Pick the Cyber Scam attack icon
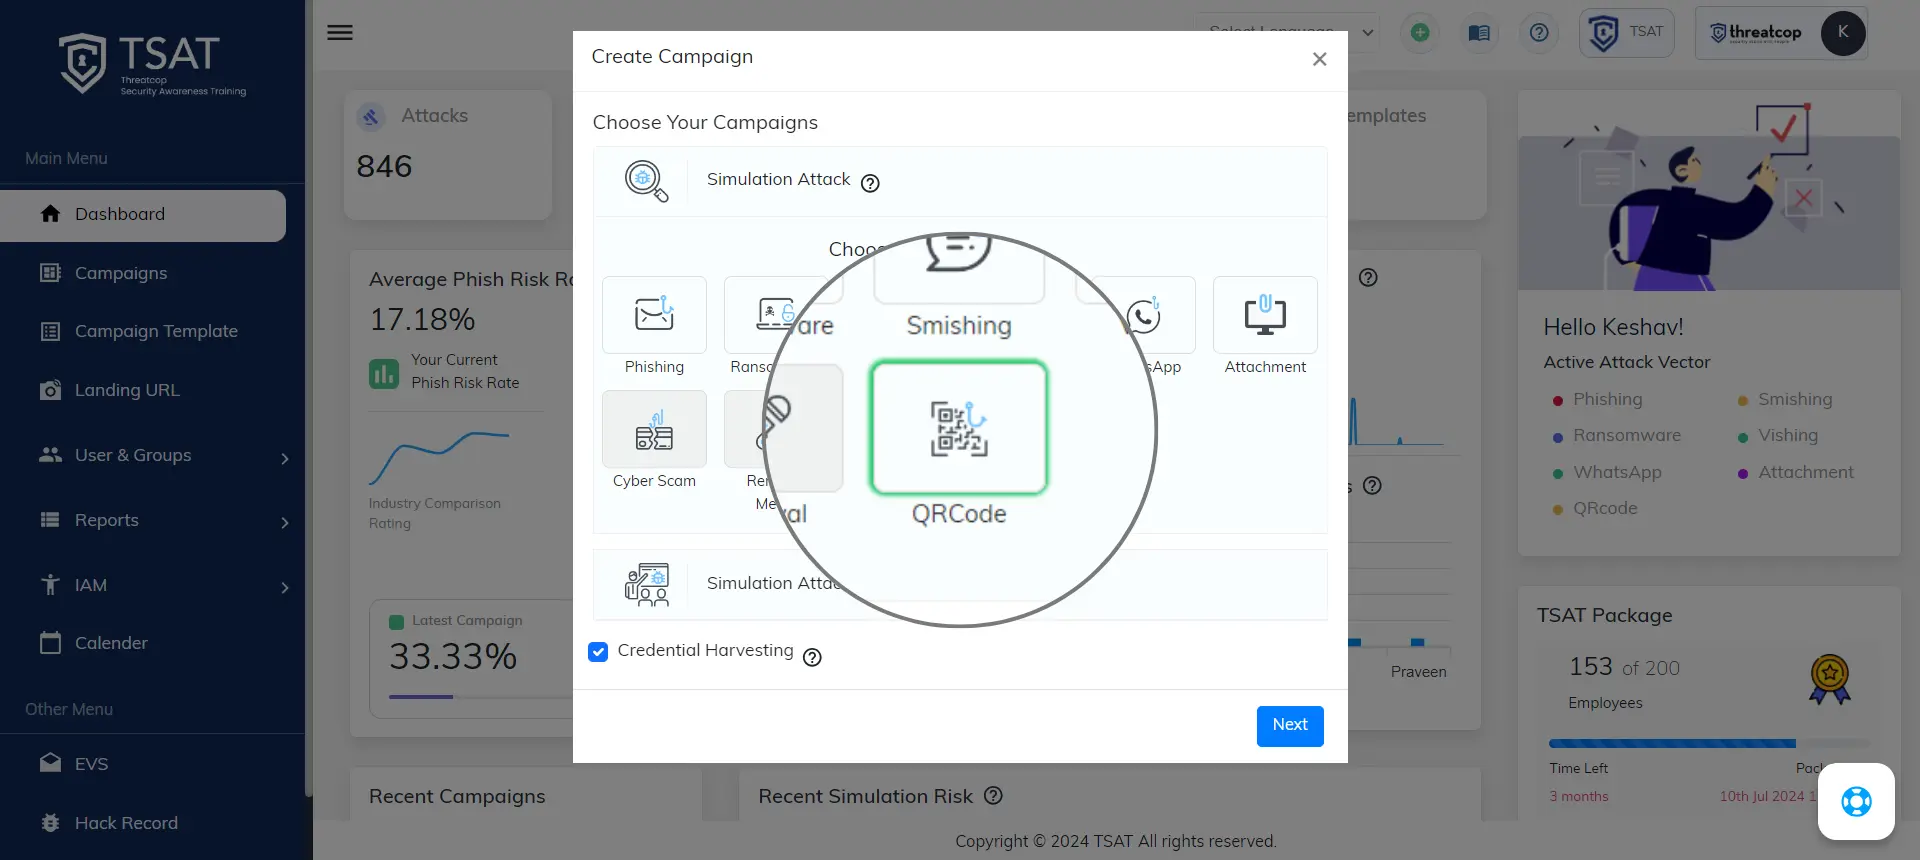 (654, 429)
